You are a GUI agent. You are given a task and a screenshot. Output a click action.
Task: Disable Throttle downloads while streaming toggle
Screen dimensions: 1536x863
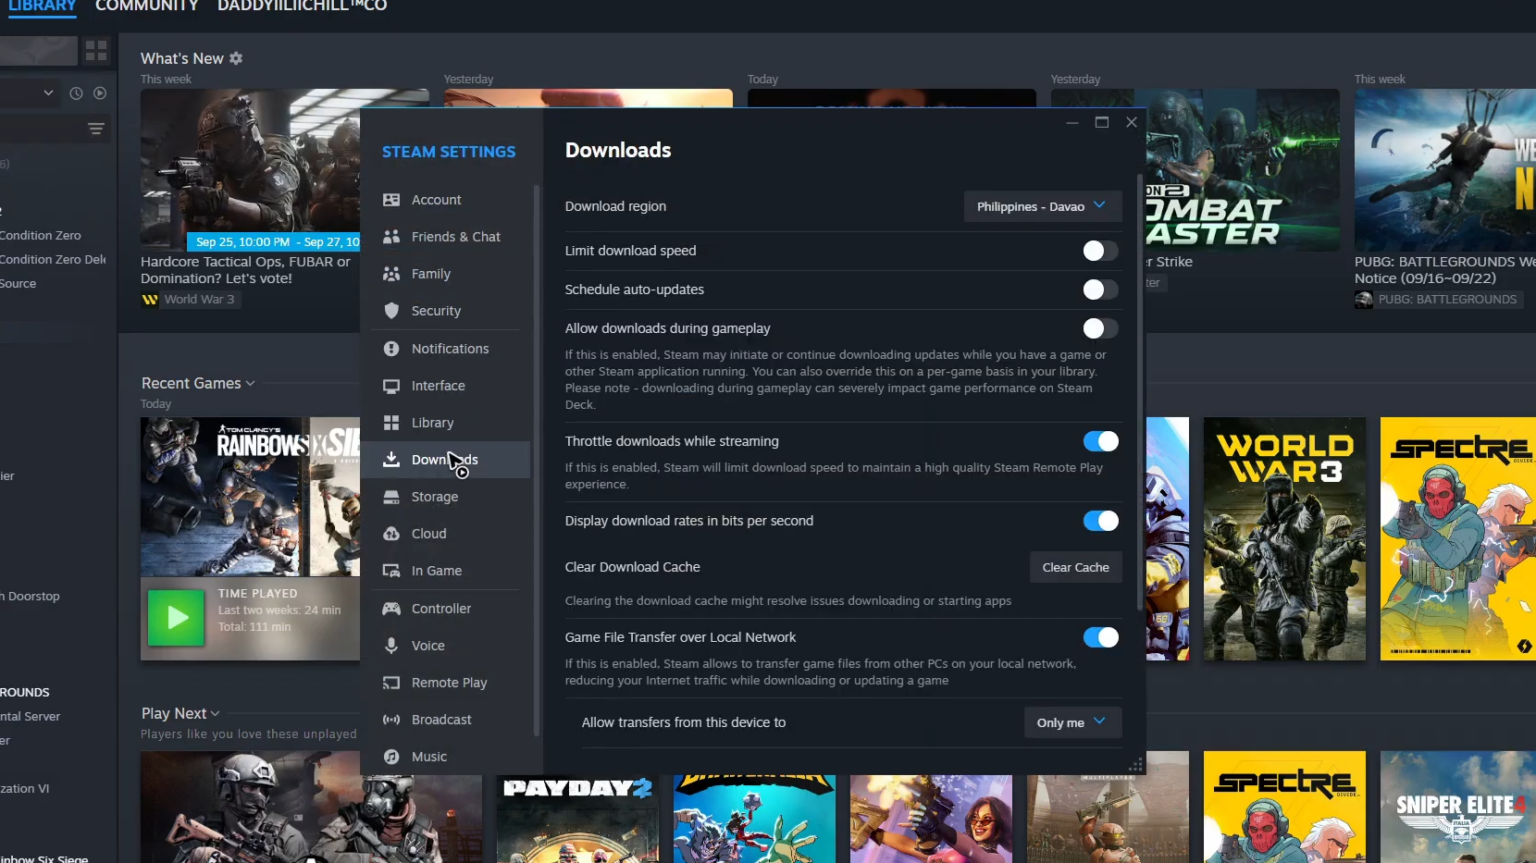point(1100,441)
